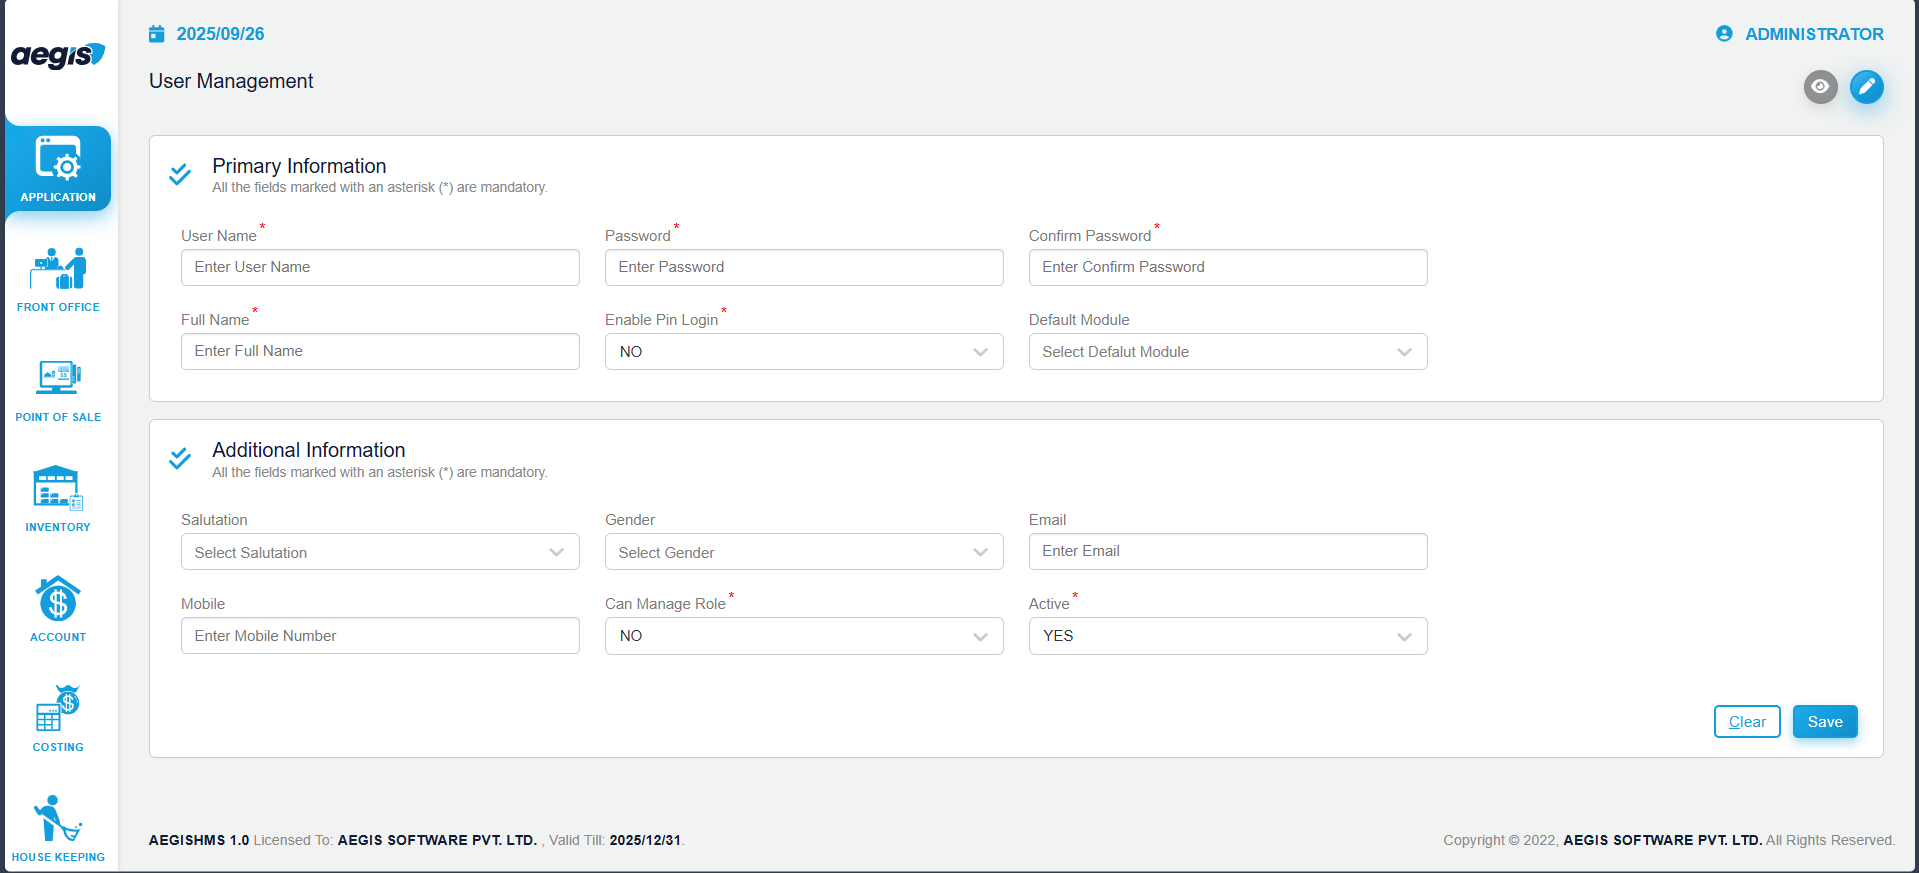The height and width of the screenshot is (873, 1919).
Task: Toggle the Active status dropdown
Action: [1227, 636]
